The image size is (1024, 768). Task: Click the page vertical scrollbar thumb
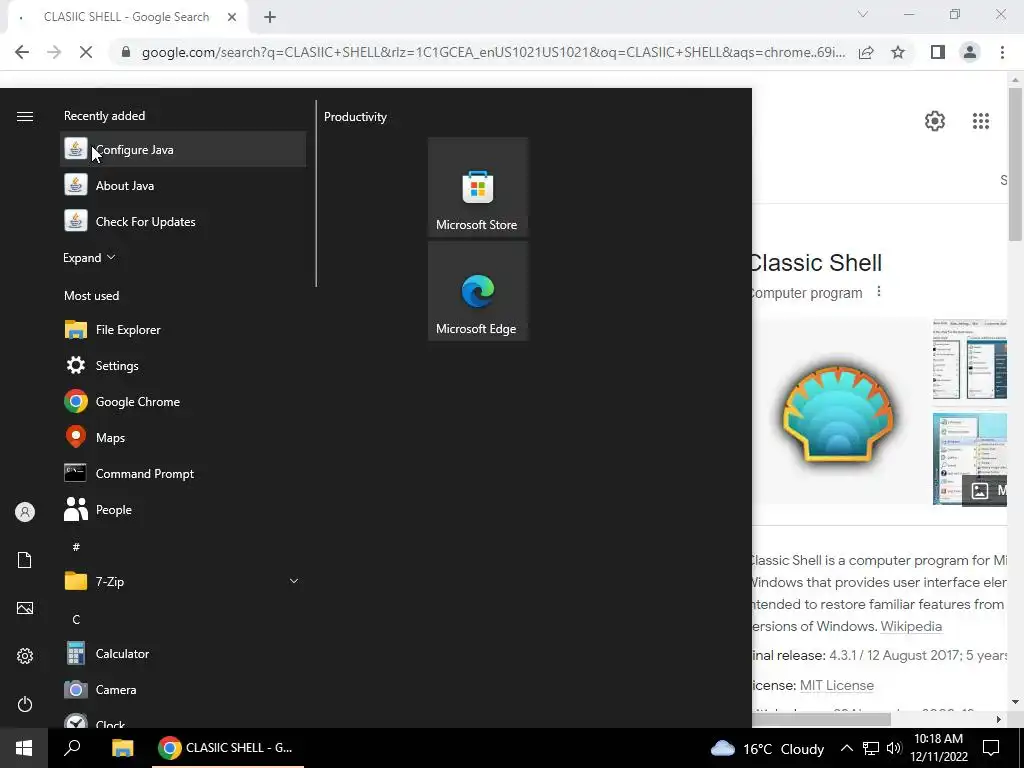[1015, 164]
